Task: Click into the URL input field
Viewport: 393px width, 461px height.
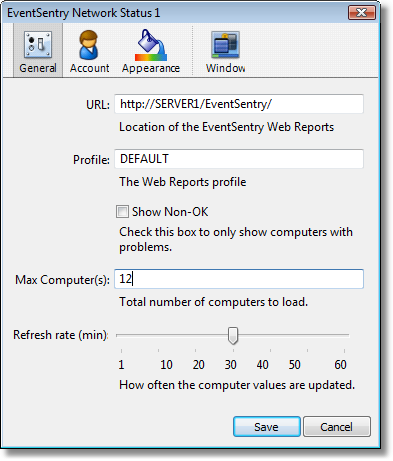Action: [239, 104]
